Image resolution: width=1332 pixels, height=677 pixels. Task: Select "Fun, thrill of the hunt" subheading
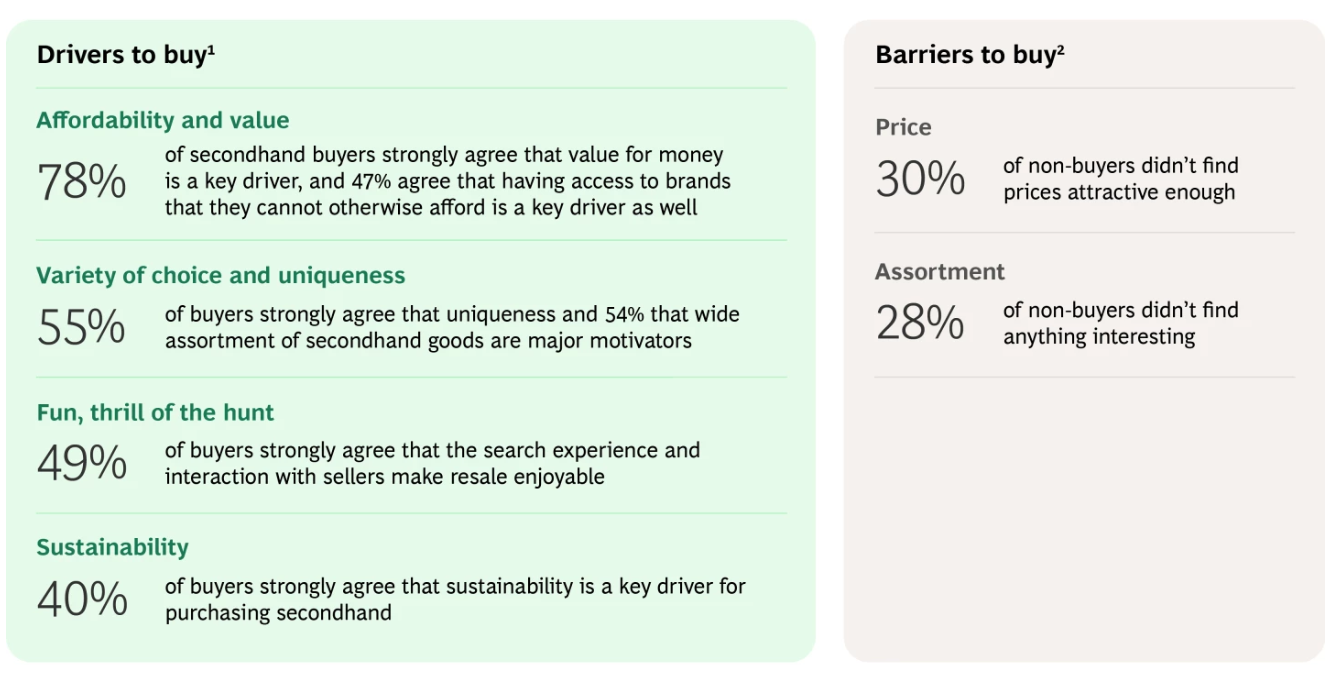[x=155, y=413]
